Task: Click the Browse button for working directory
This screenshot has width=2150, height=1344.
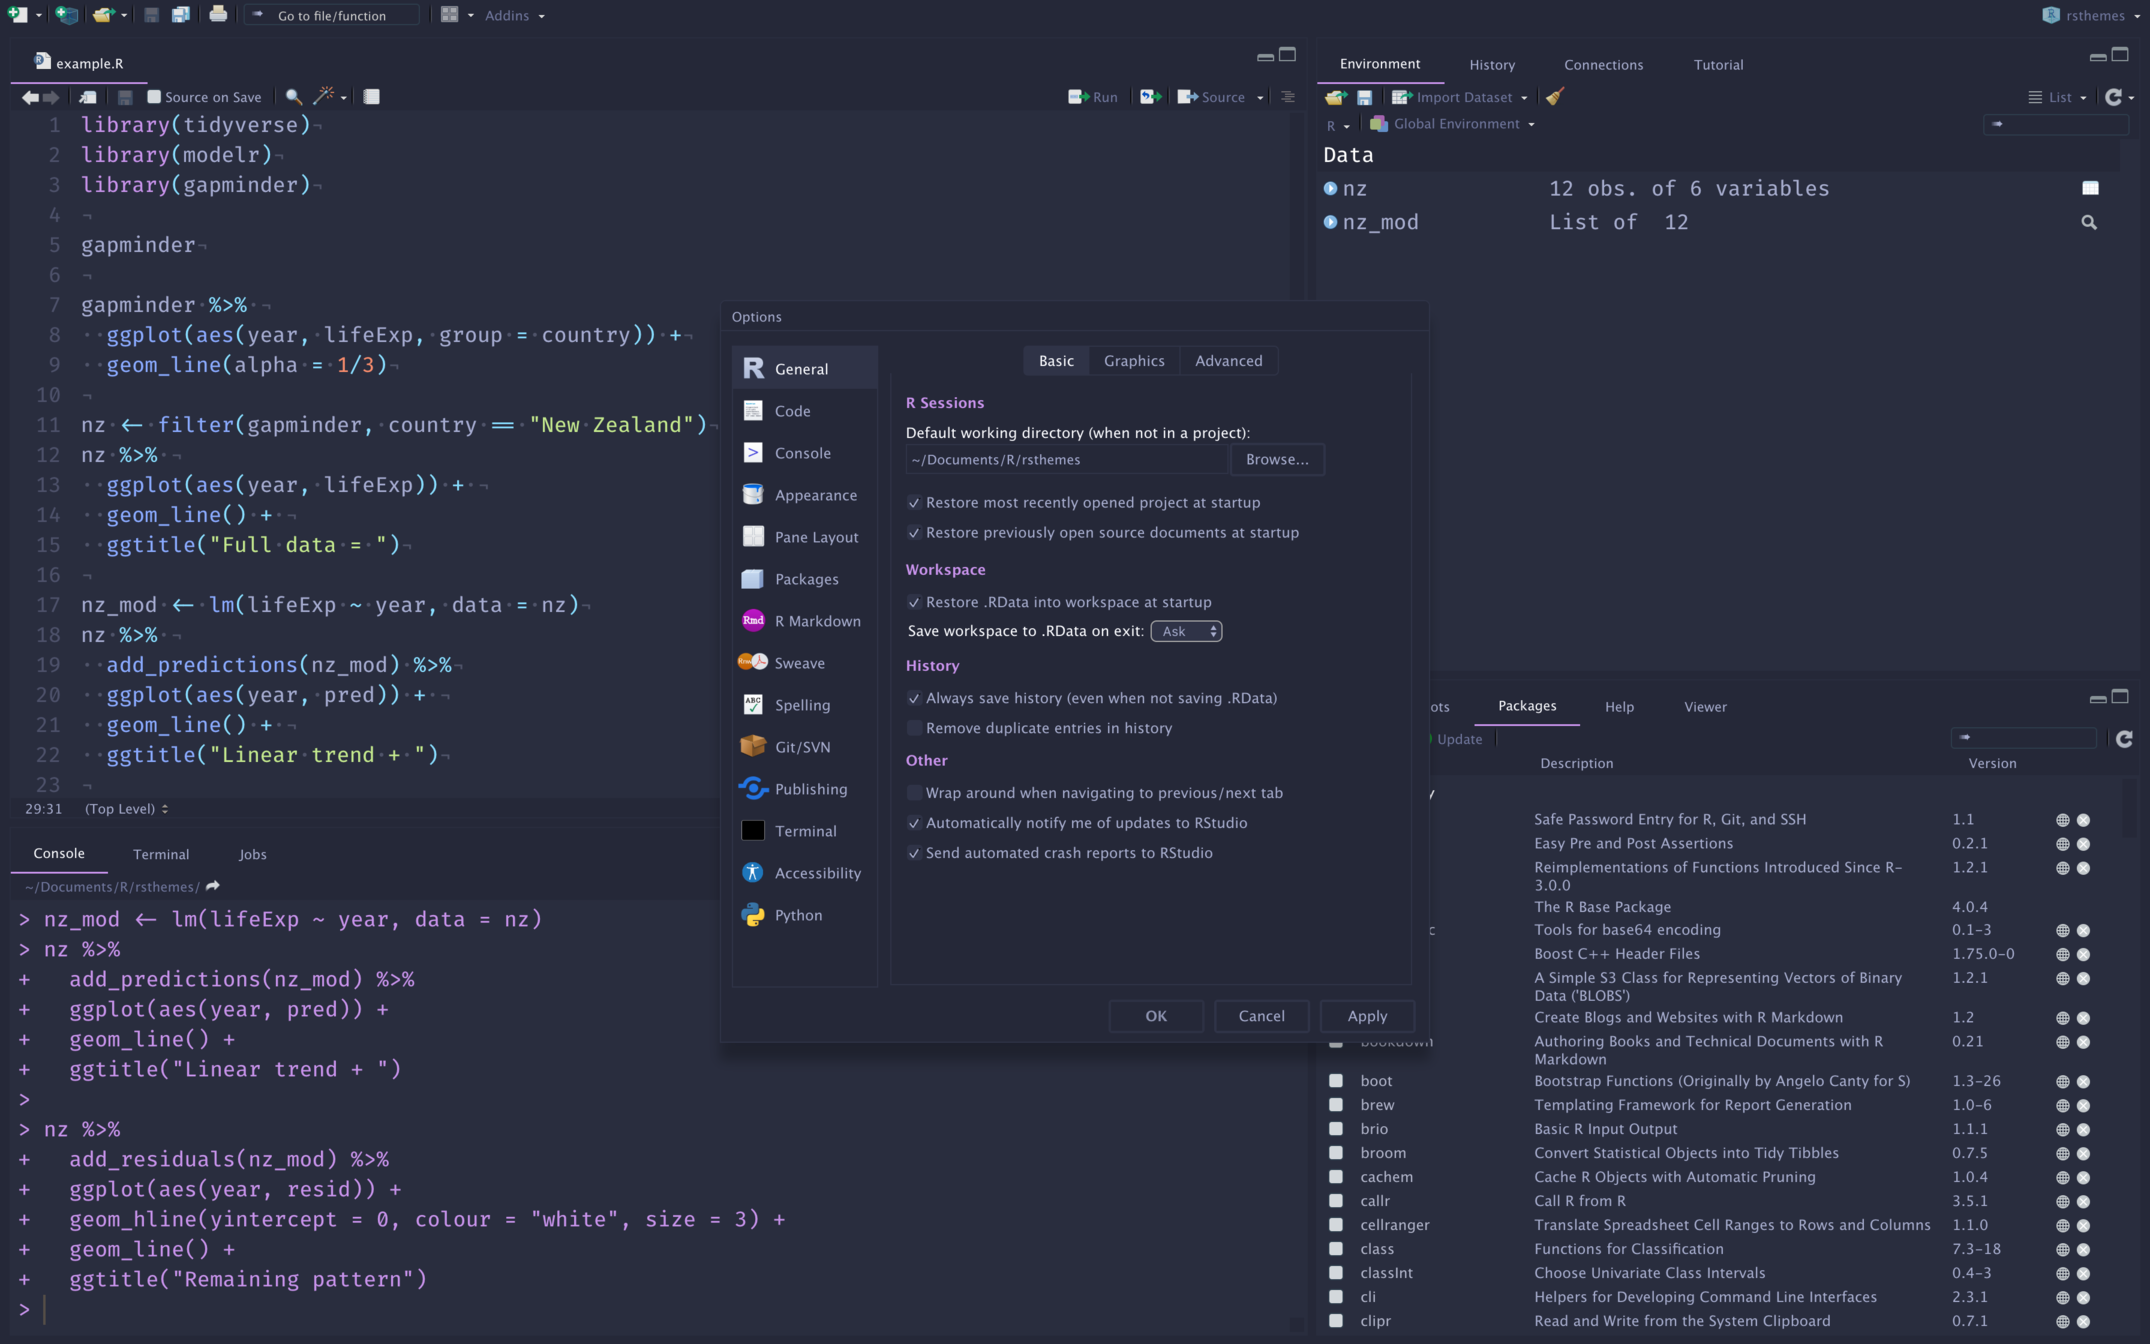Action: 1277,458
